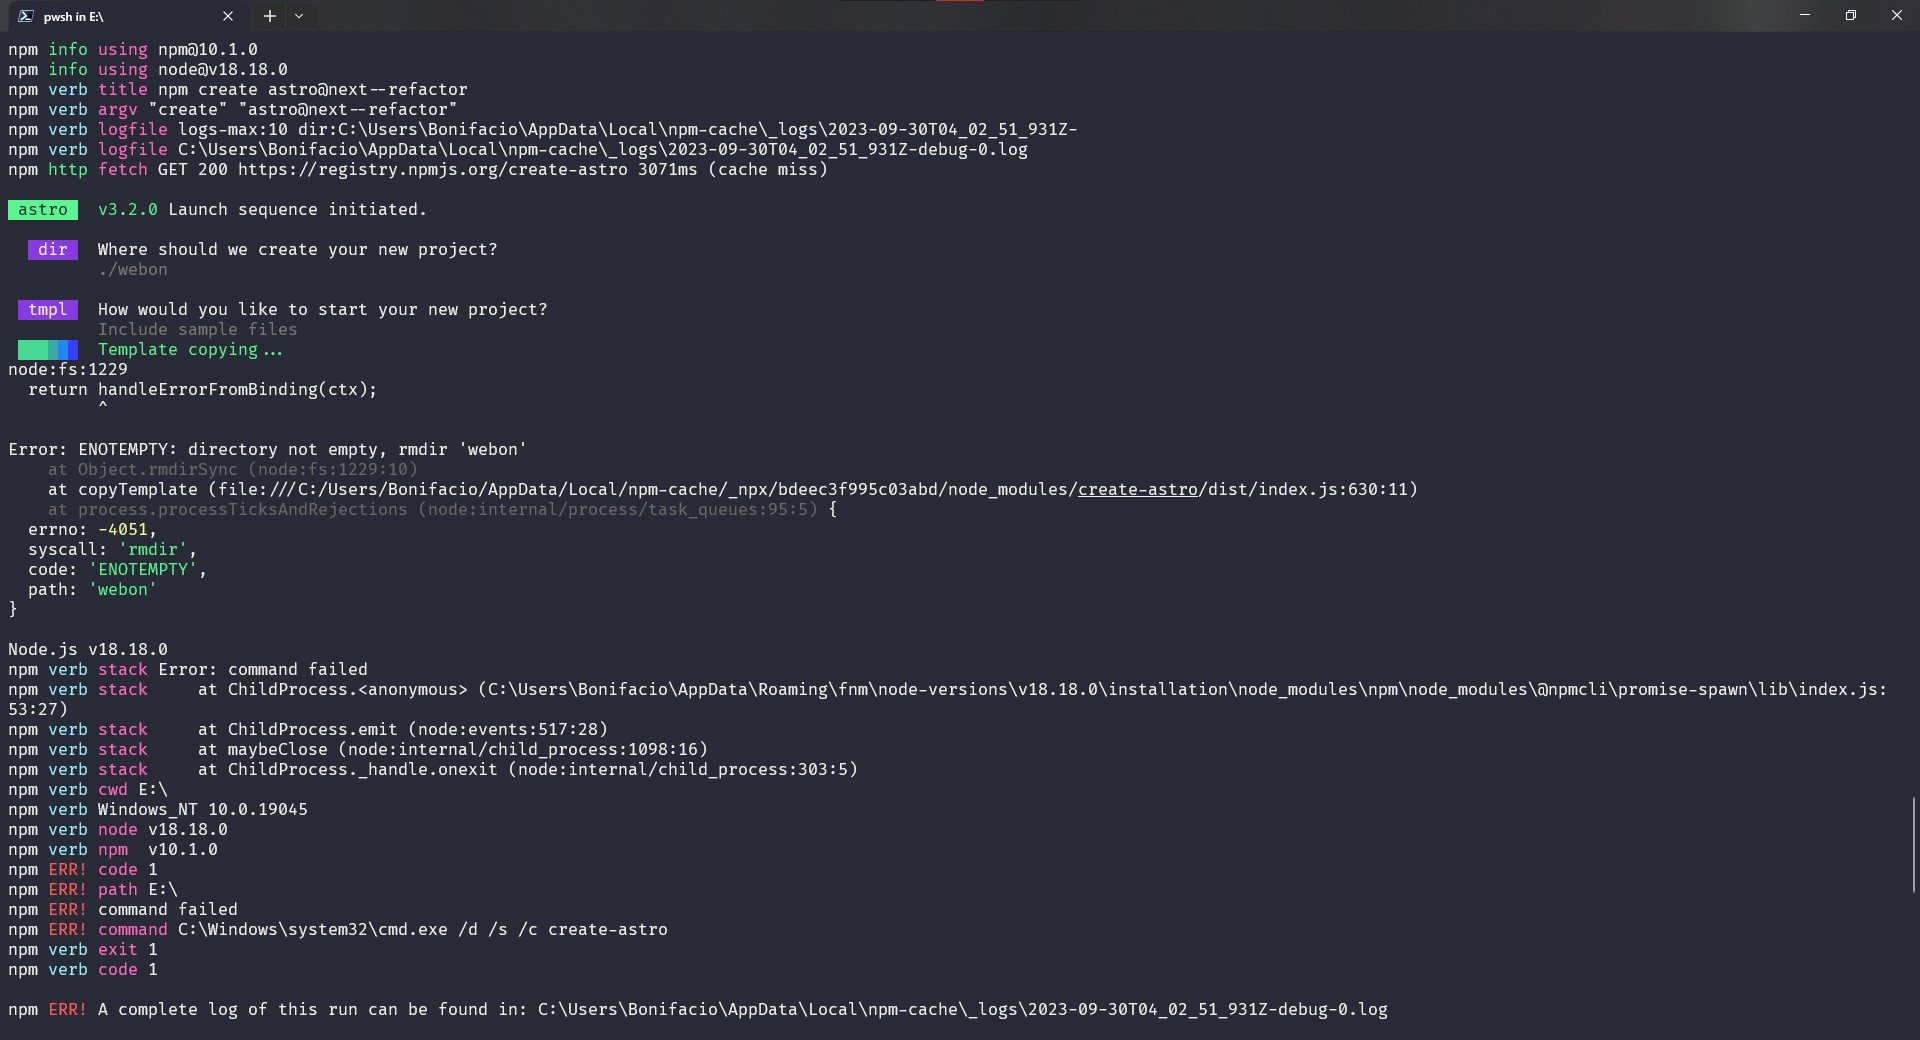Click the astro badge next to v3.2.0
The width and height of the screenshot is (1920, 1040).
click(43, 209)
